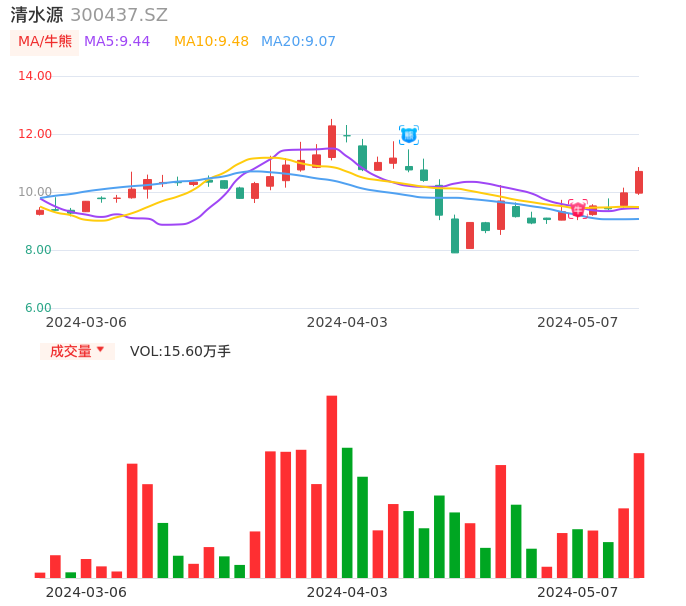Click the stock code 300437.SZ
The image size is (686, 606).
119,15
